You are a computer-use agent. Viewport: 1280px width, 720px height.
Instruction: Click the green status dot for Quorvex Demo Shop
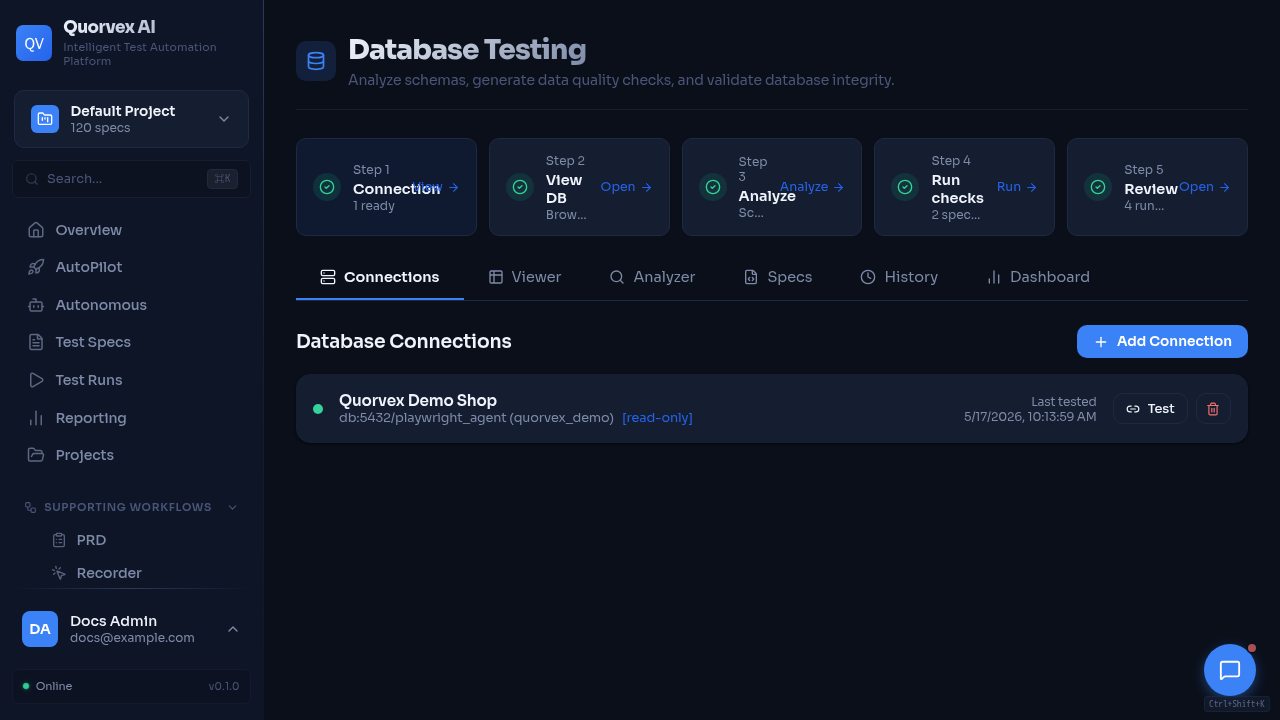pyautogui.click(x=318, y=409)
